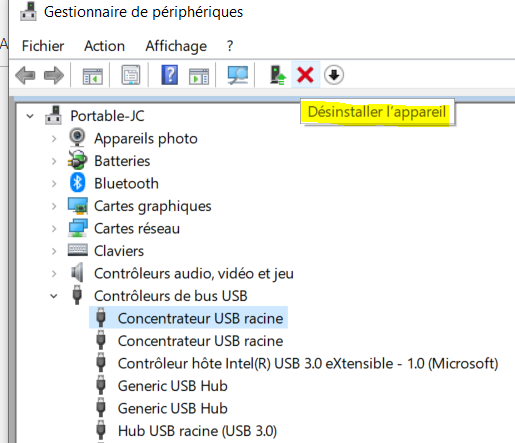This screenshot has height=443, width=515.
Task: Select the highlighted Concentrateur USB racine
Action: pos(200,318)
